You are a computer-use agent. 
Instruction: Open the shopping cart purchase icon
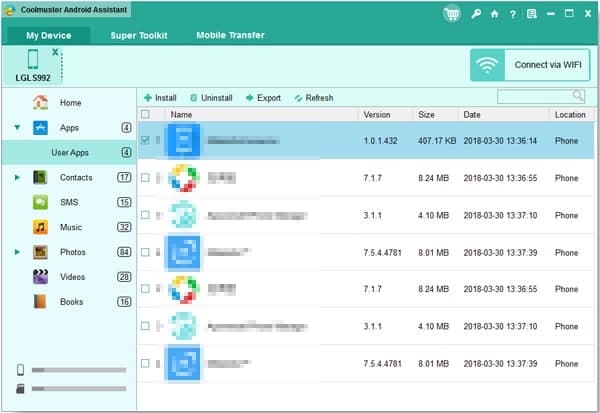tap(452, 14)
